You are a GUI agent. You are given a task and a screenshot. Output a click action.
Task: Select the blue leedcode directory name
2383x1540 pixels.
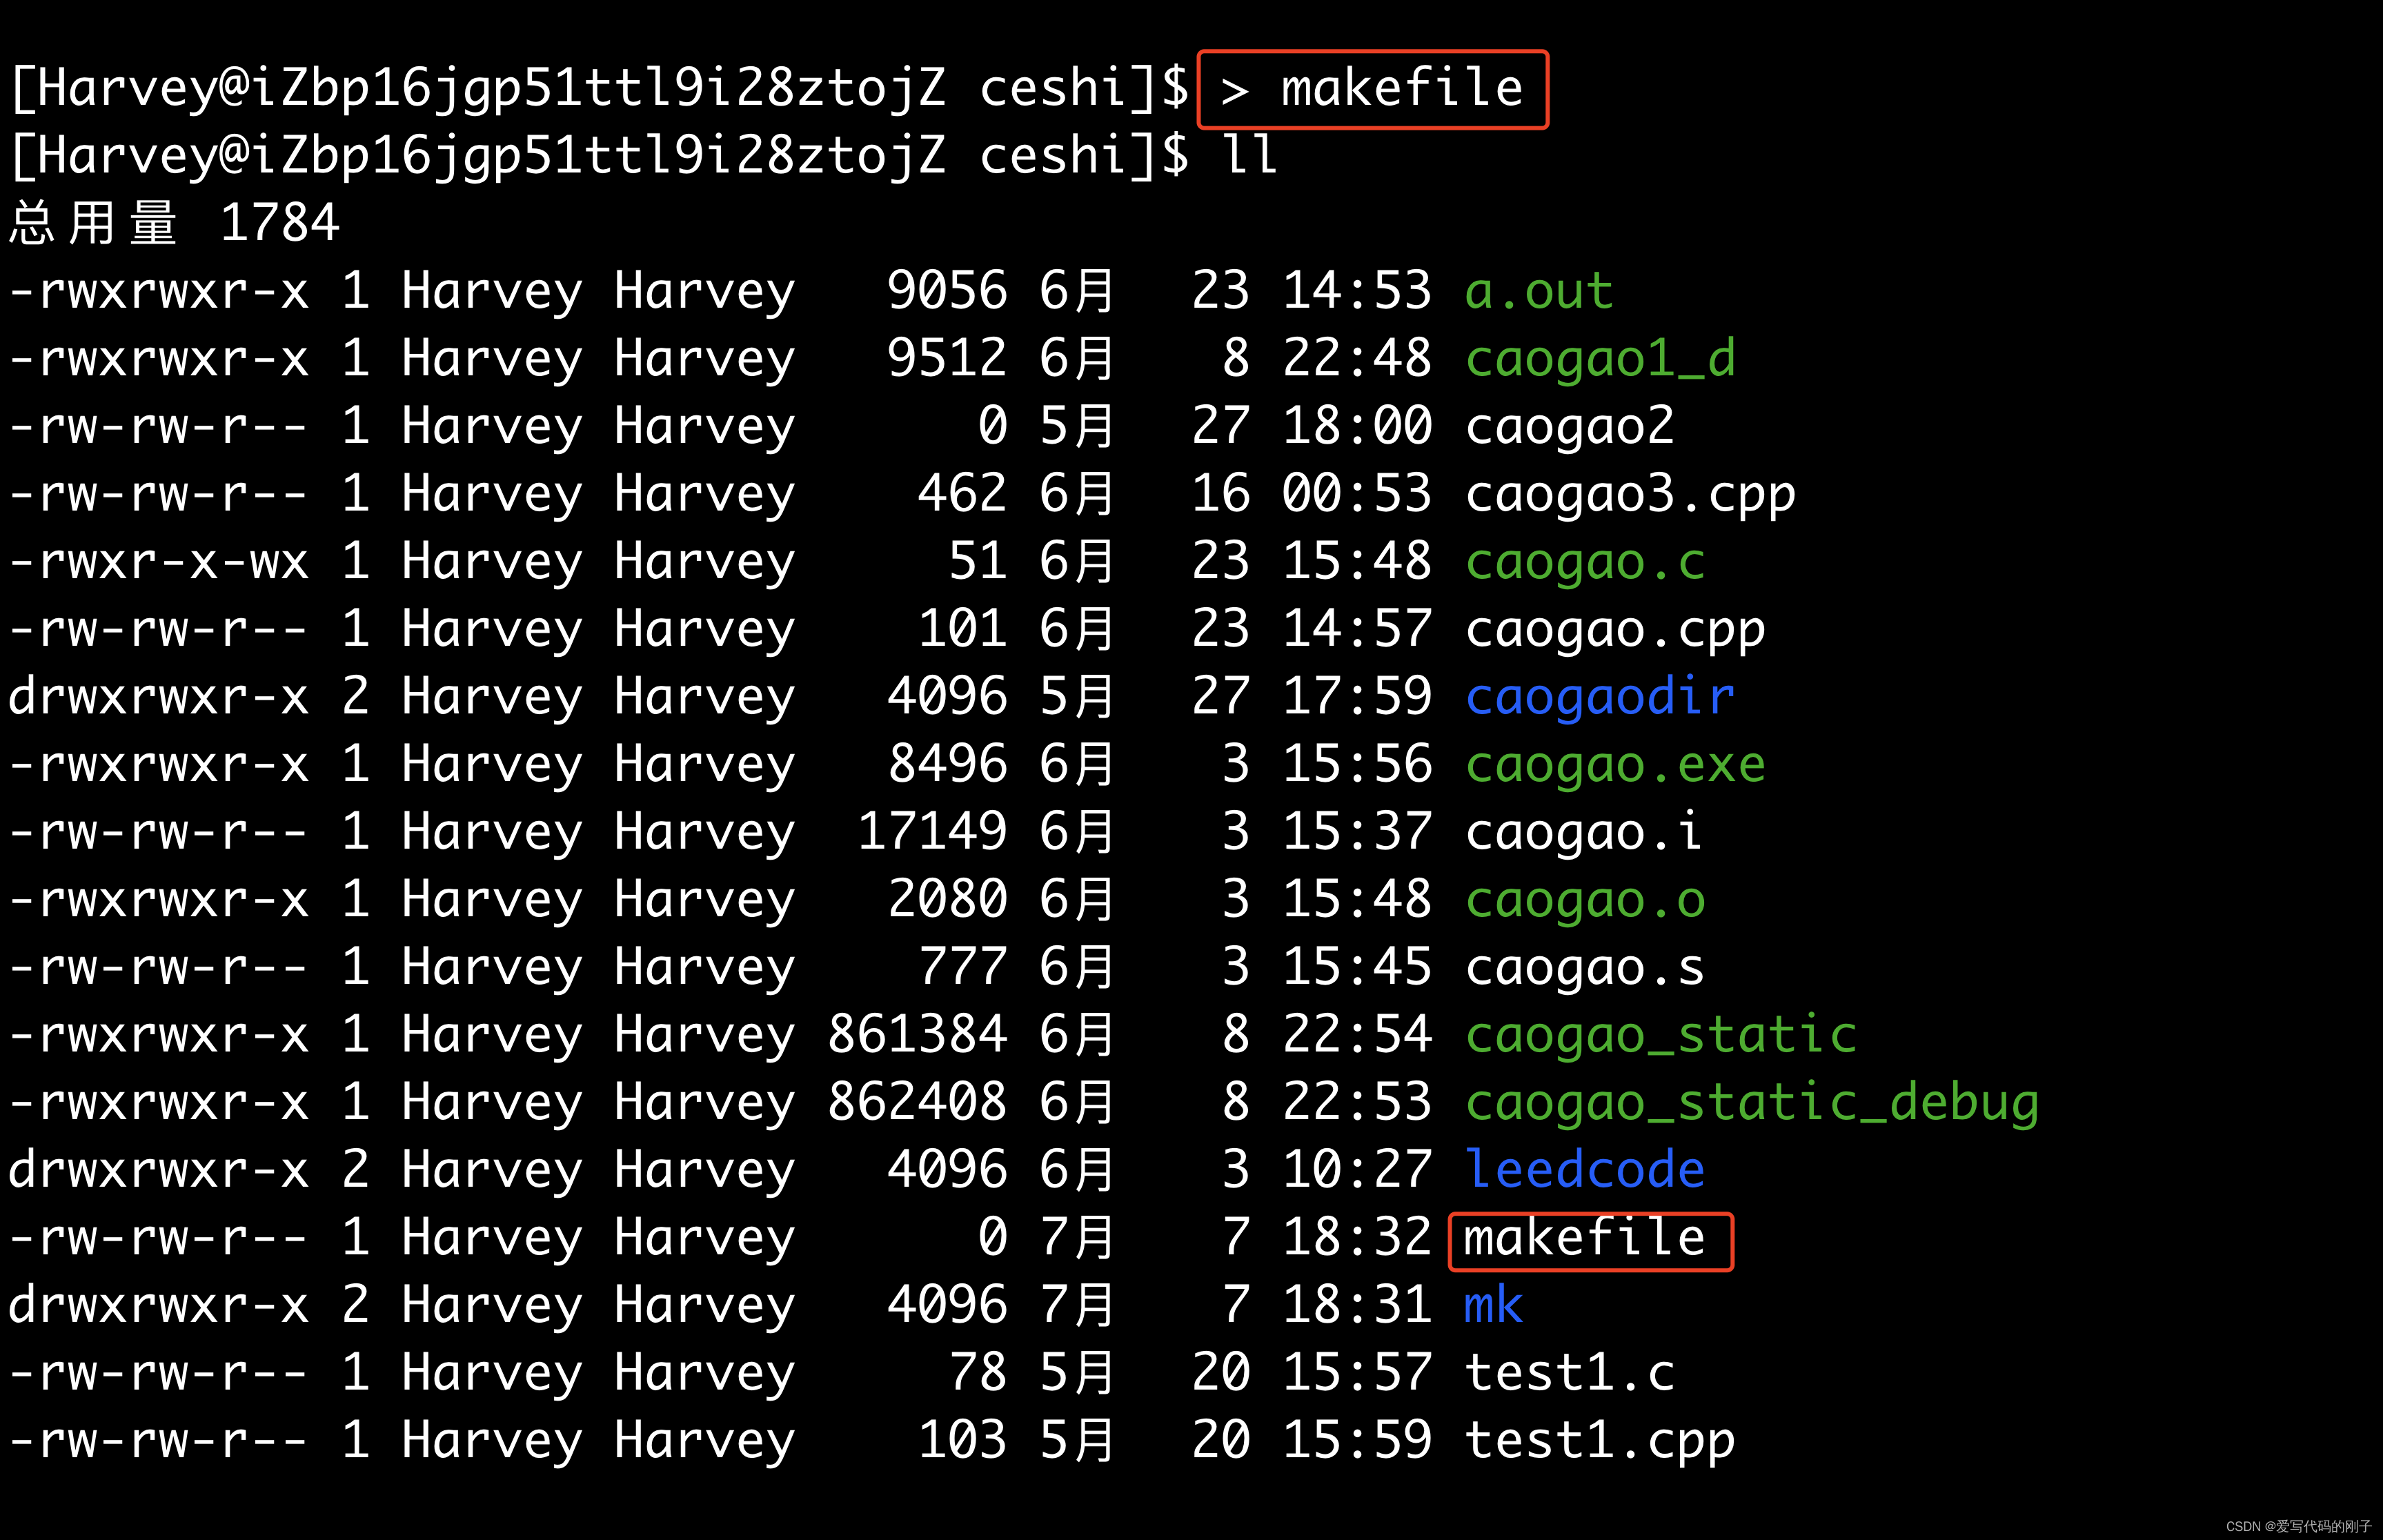[x=1585, y=1169]
